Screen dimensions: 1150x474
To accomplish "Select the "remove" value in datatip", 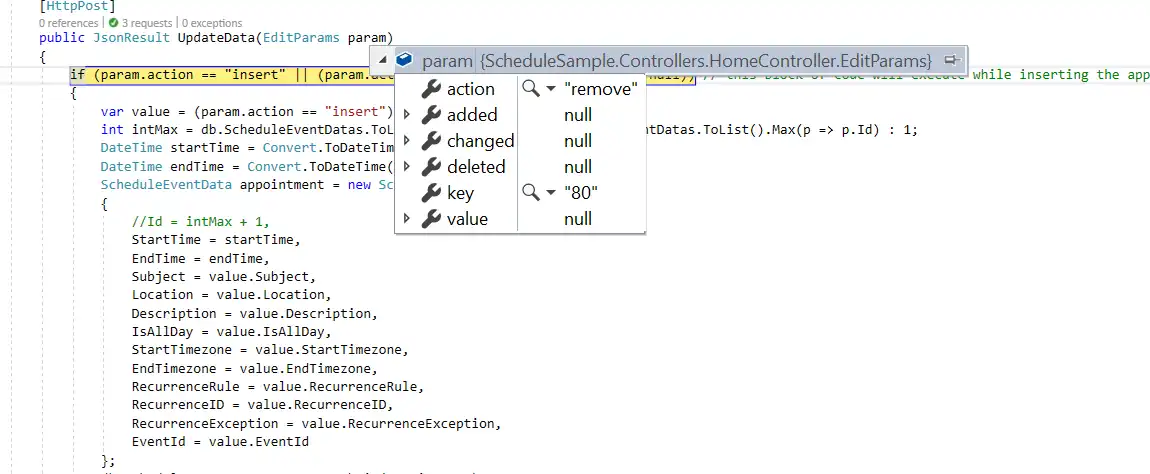I will click(x=601, y=89).
